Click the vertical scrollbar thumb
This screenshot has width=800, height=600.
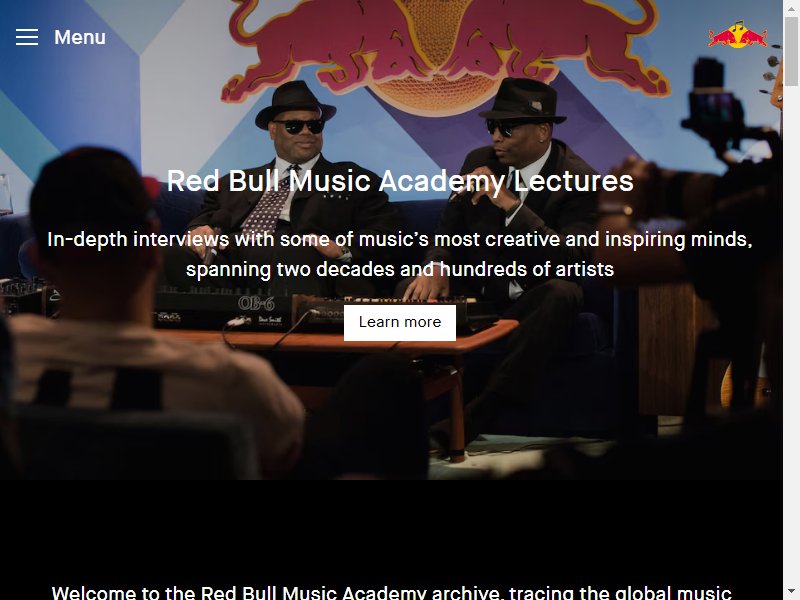(791, 51)
